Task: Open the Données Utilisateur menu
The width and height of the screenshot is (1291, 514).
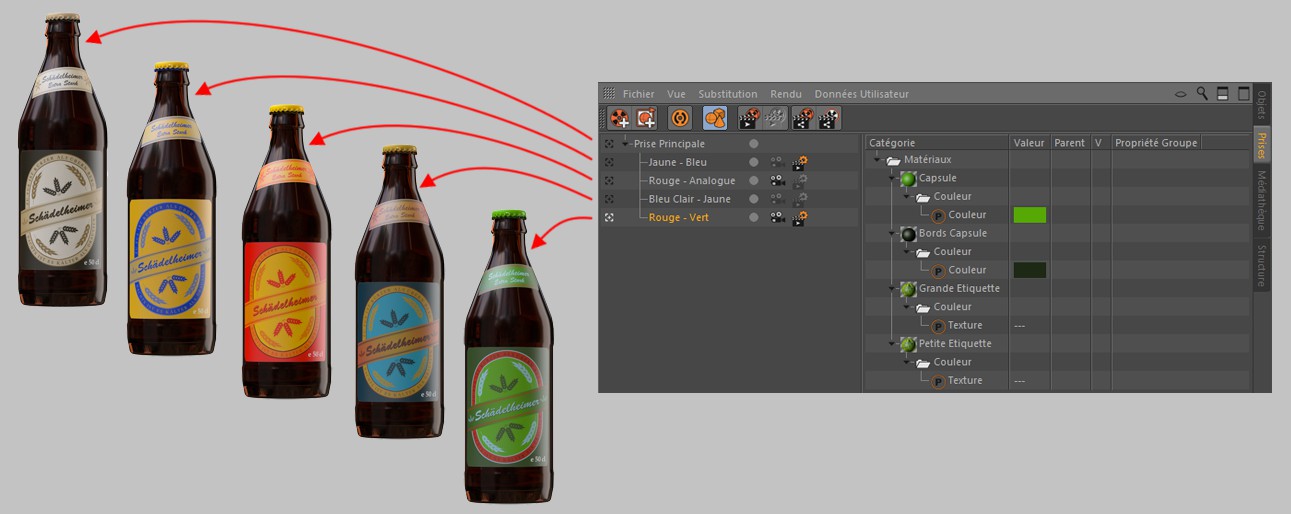Action: 861,94
